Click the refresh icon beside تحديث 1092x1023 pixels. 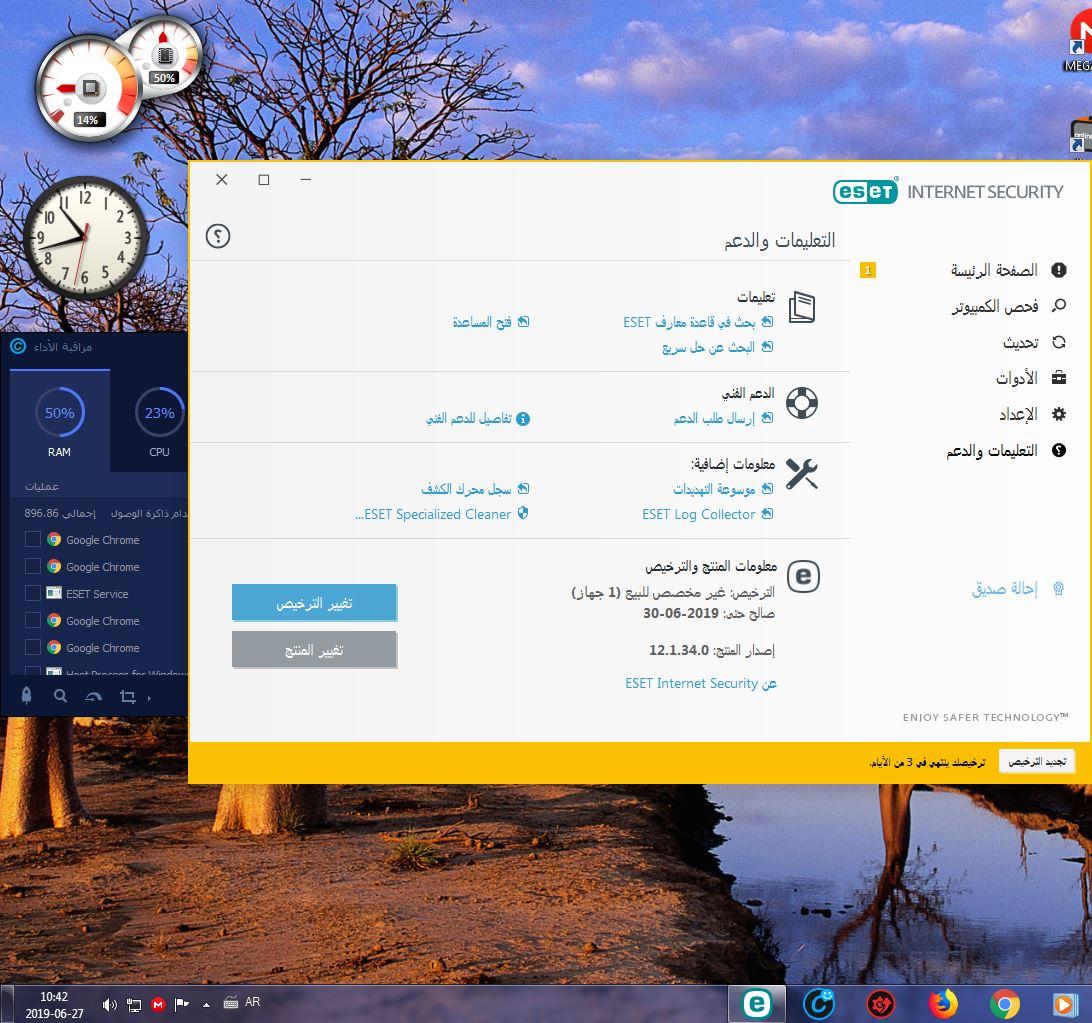point(1059,342)
